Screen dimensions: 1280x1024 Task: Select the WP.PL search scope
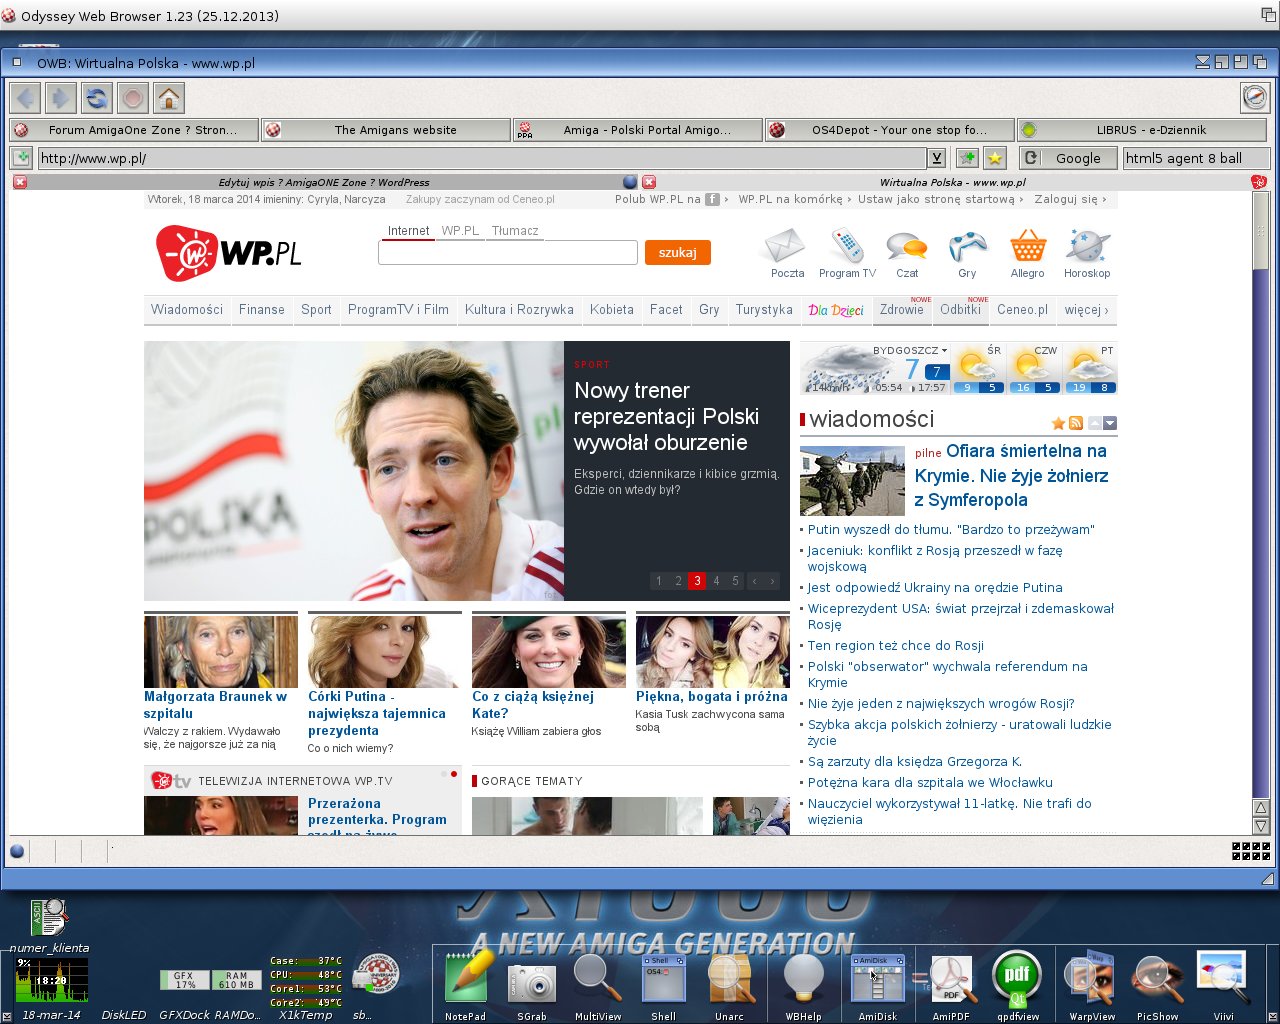(460, 231)
